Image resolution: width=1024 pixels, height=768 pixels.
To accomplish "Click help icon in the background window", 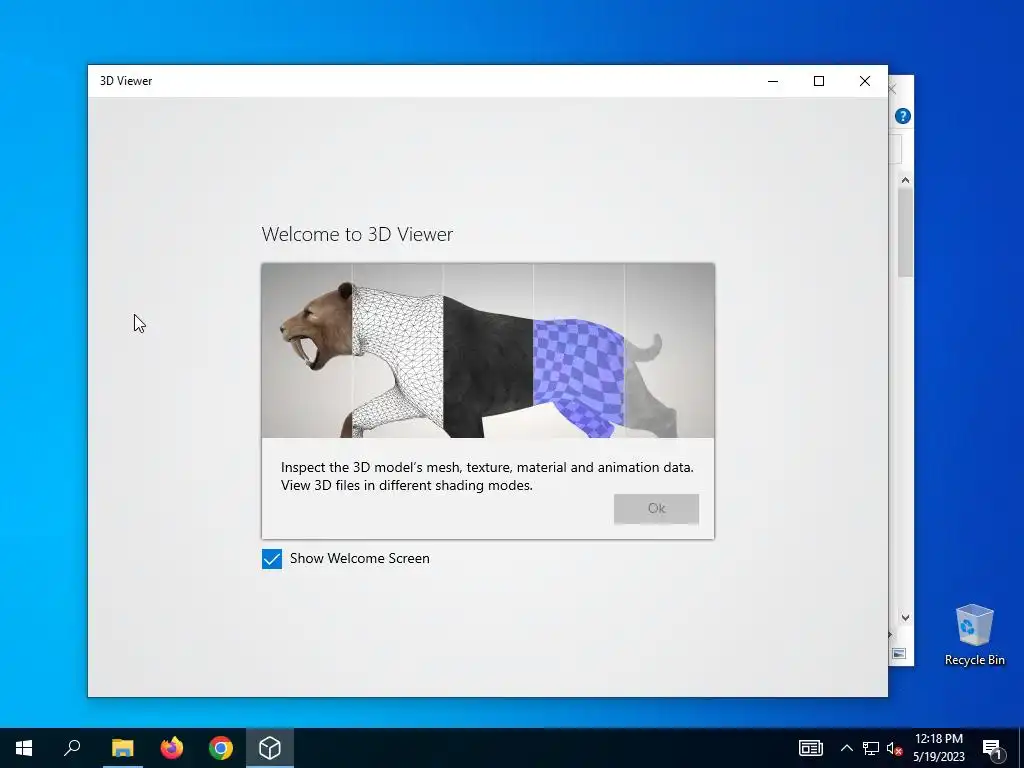I will click(x=903, y=116).
